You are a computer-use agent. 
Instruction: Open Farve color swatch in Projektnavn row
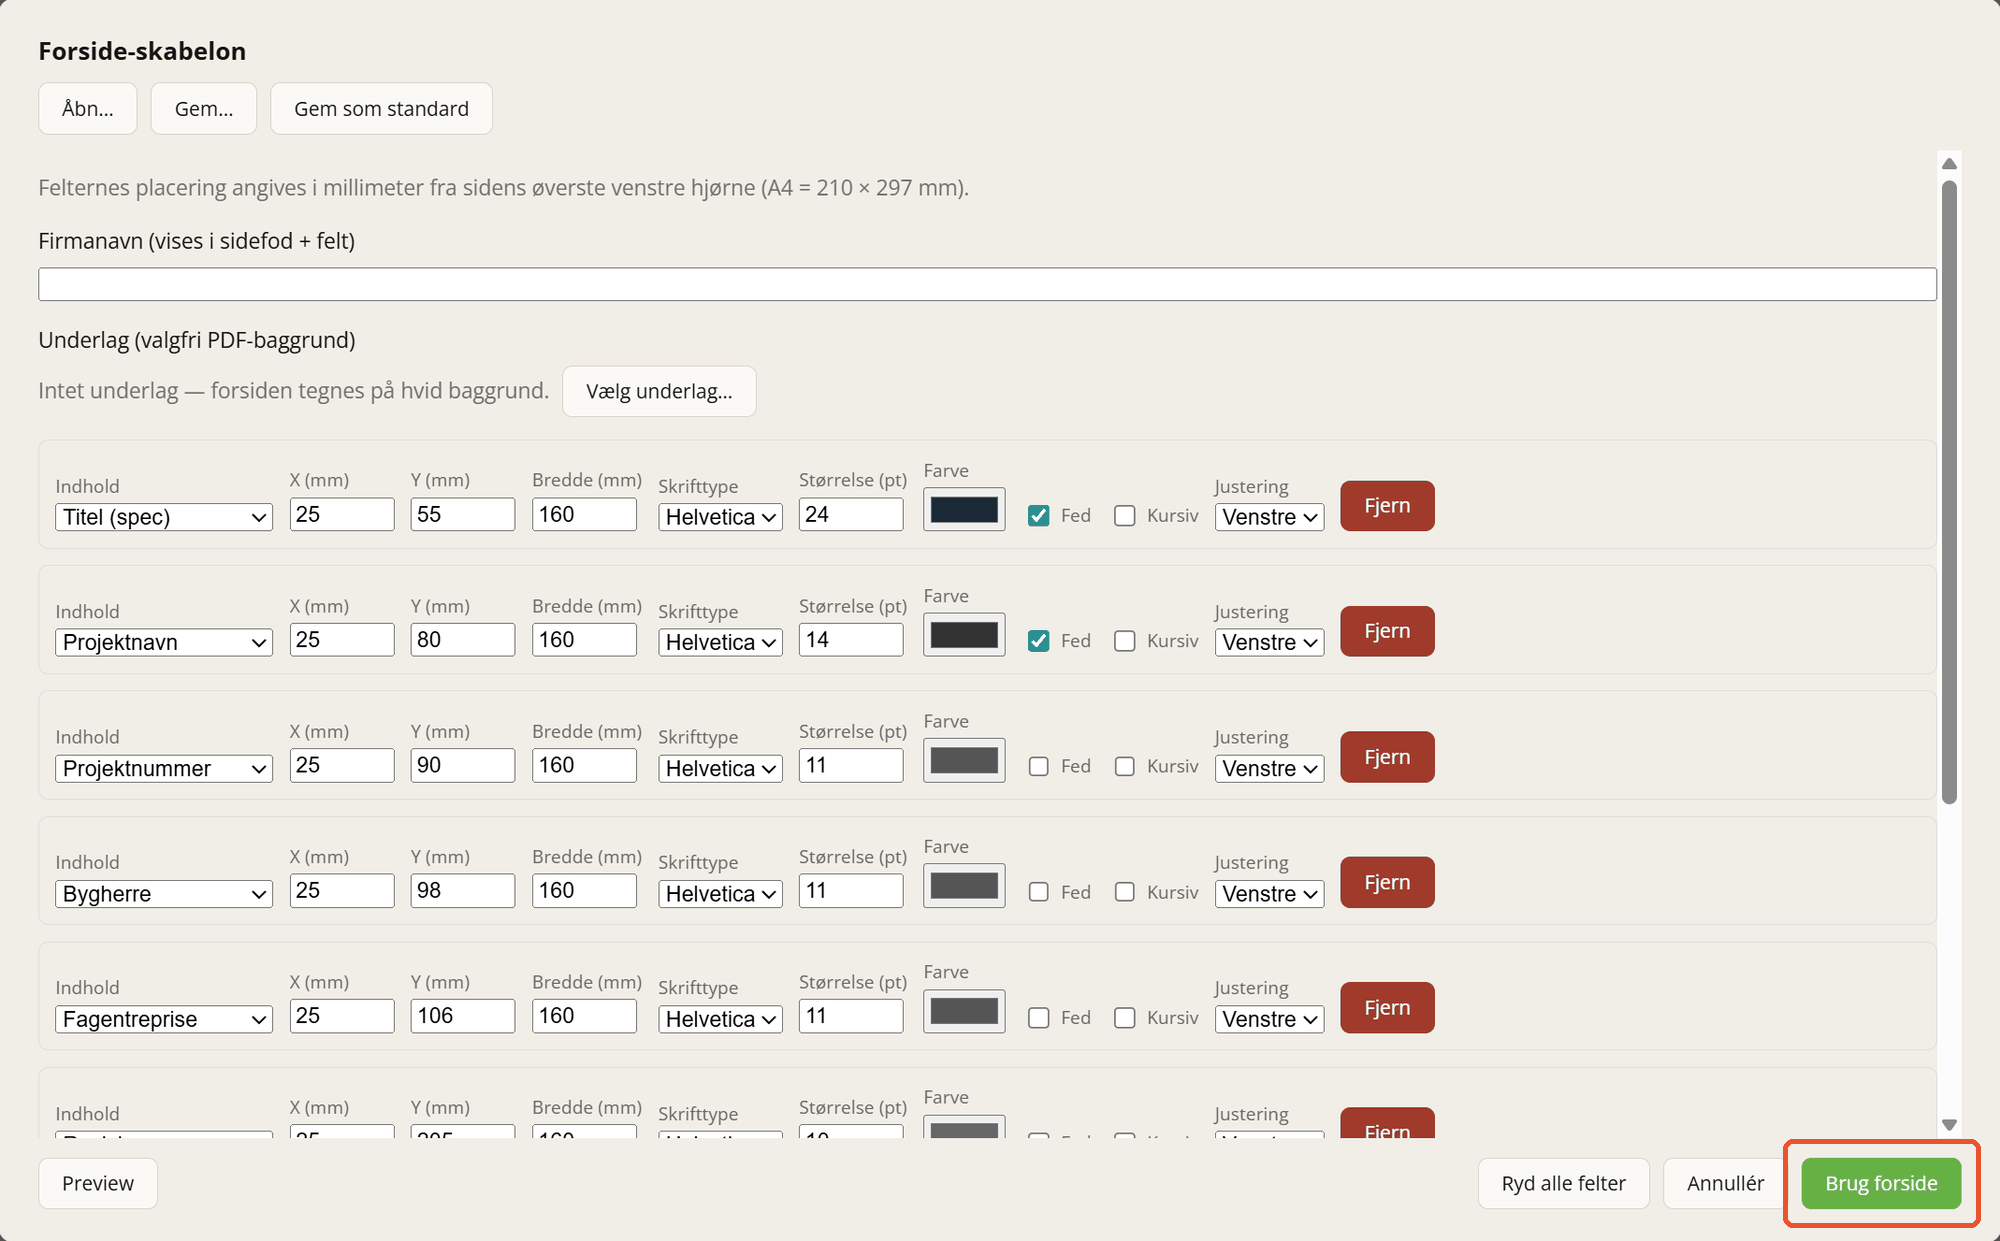coord(964,635)
